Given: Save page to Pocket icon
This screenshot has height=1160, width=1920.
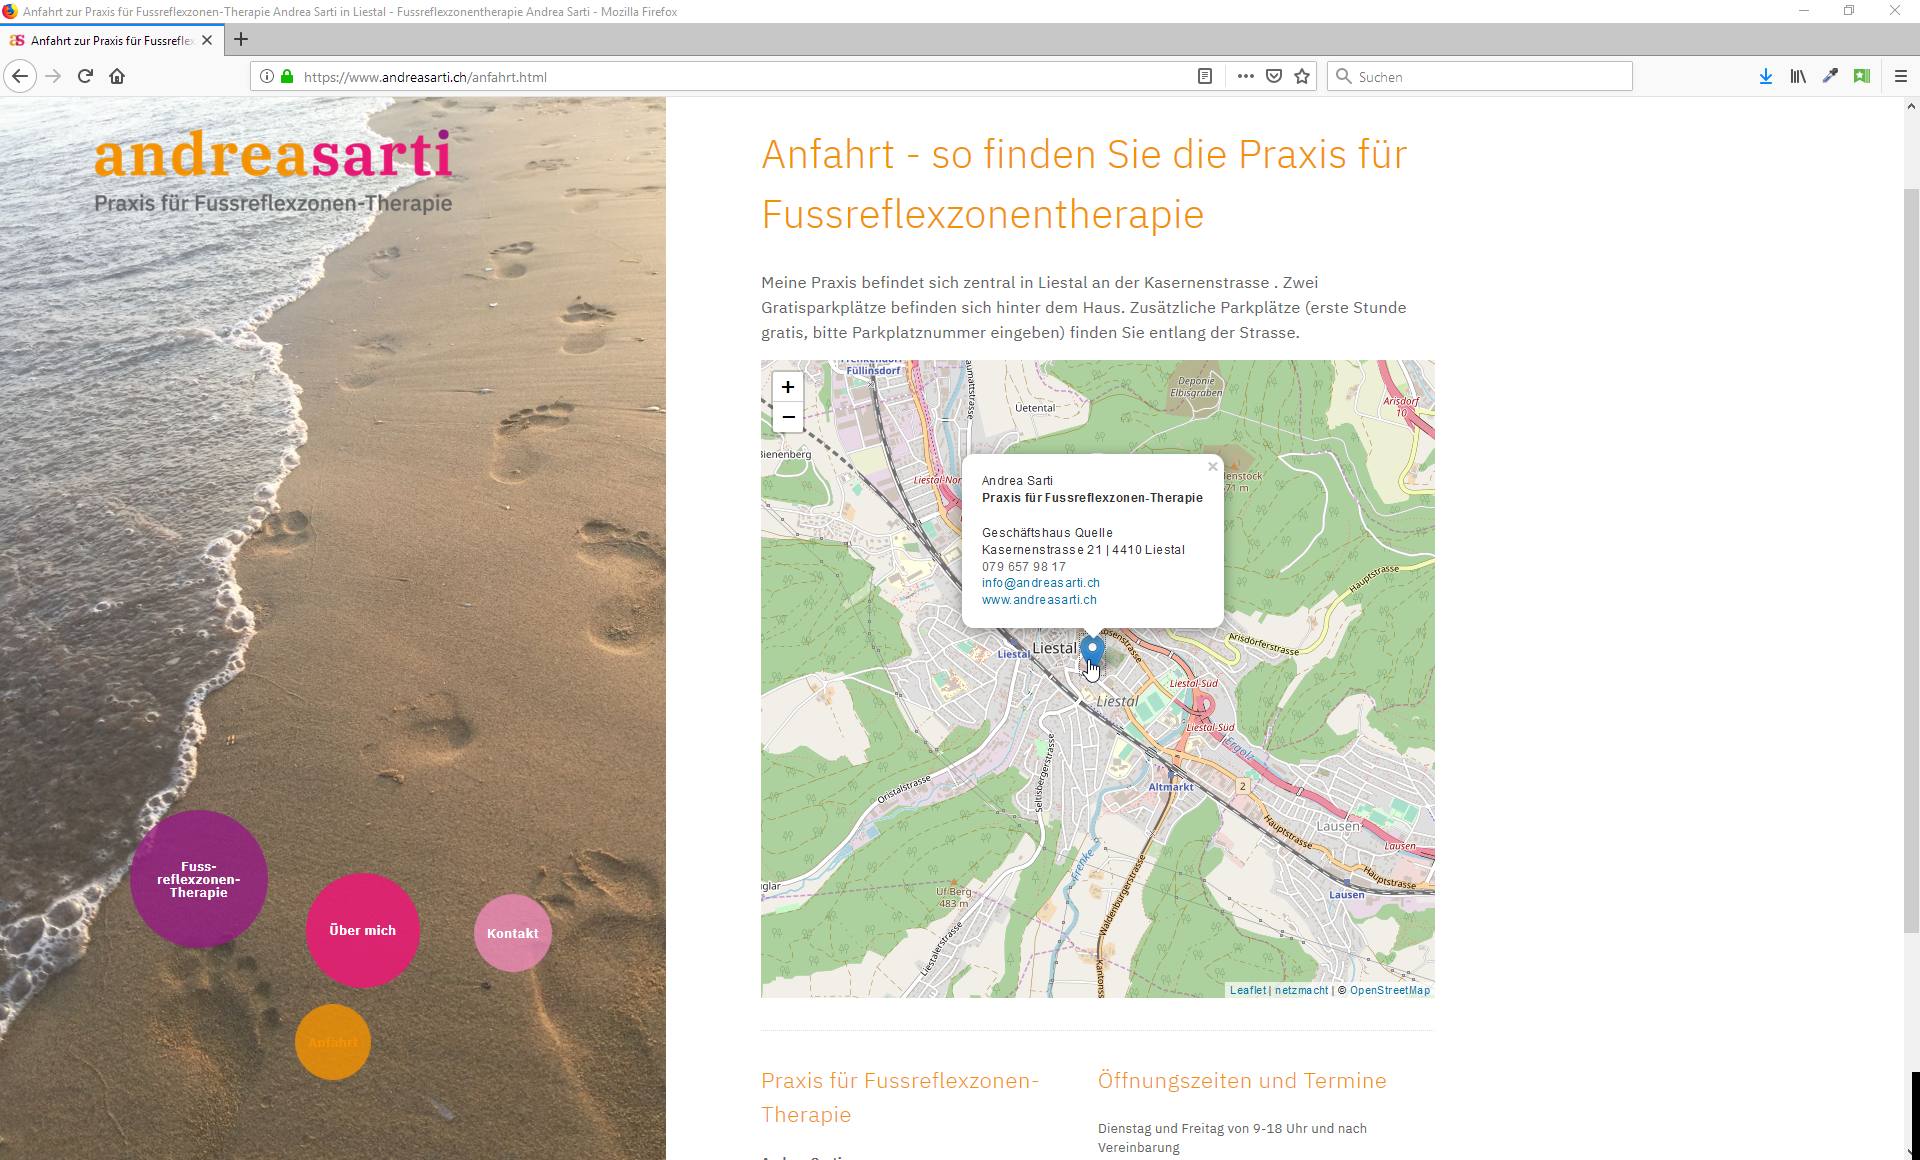Looking at the screenshot, I should coord(1274,76).
